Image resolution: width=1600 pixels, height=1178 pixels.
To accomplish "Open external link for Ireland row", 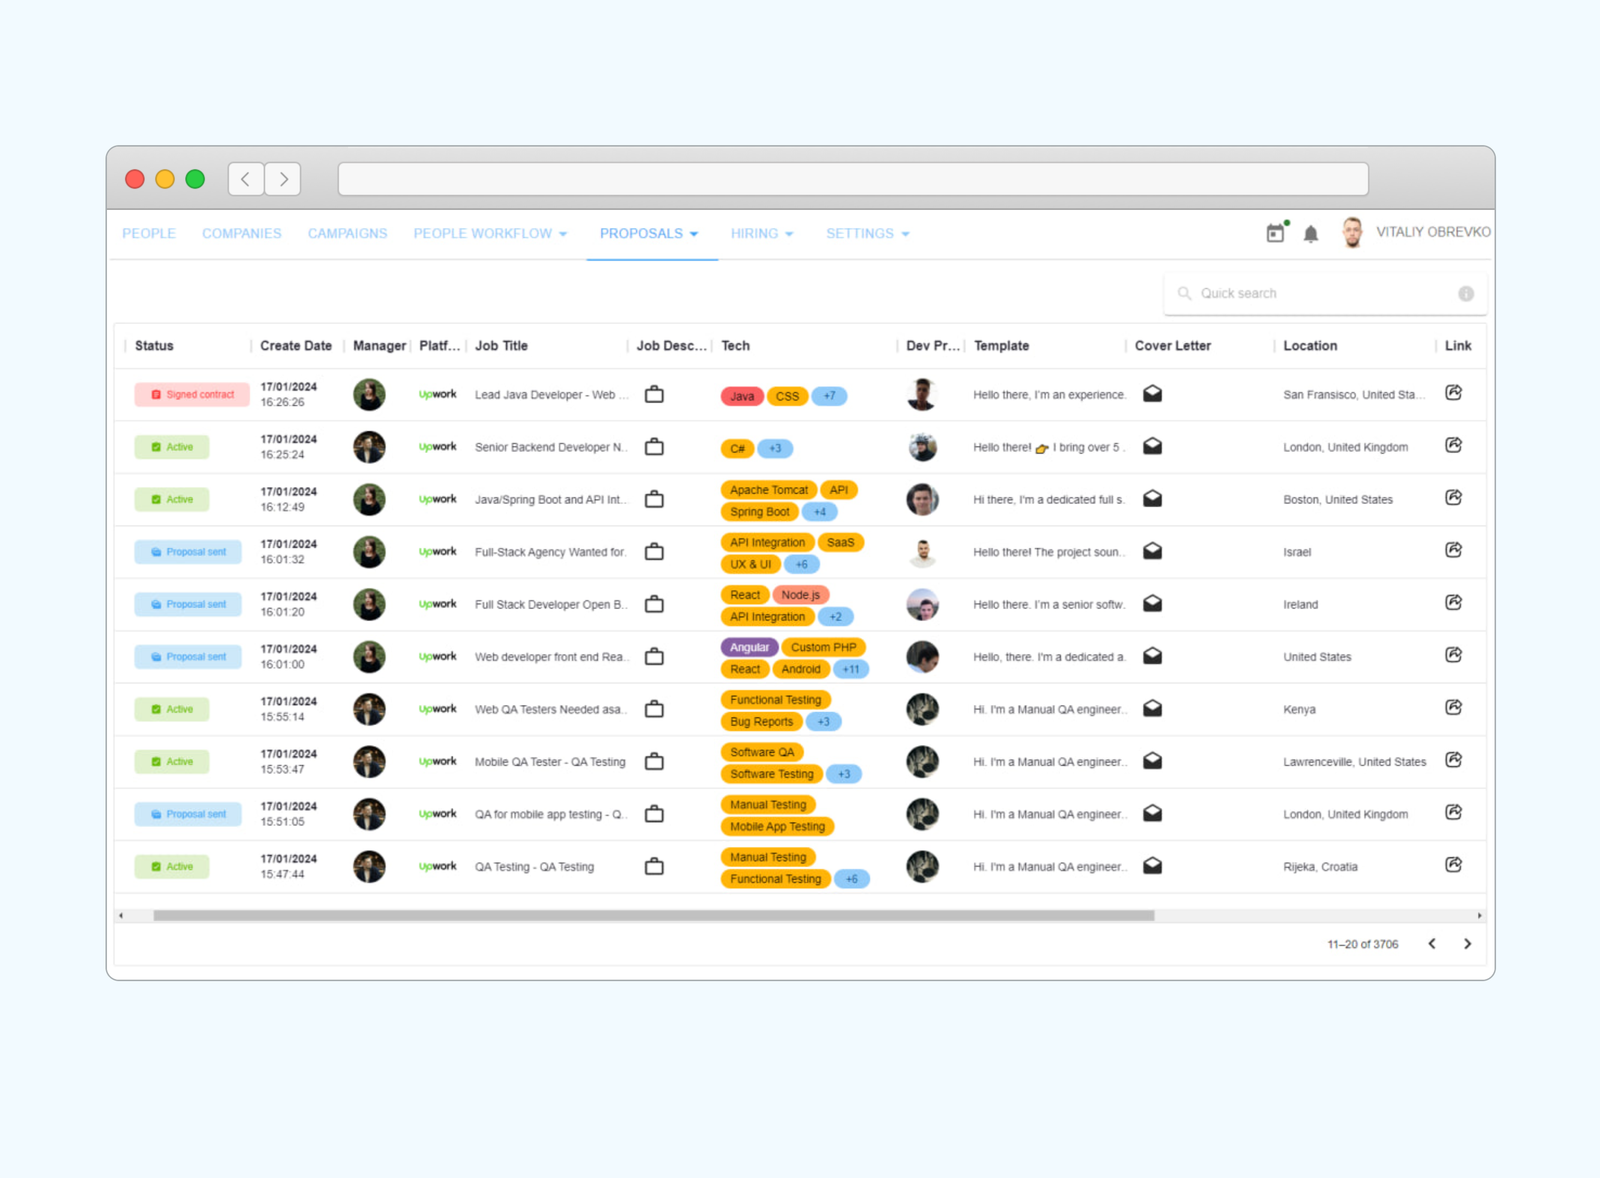I will 1454,603.
